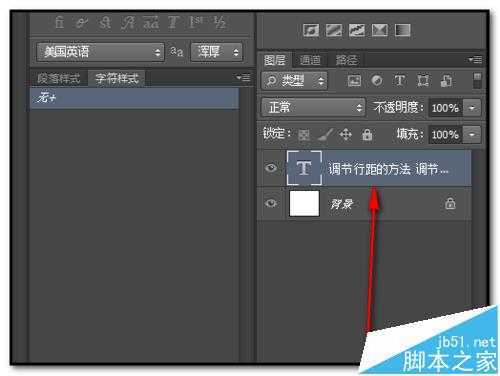The image size is (500, 376).
Task: Select the 背景 layer name
Action: pyautogui.click(x=342, y=204)
